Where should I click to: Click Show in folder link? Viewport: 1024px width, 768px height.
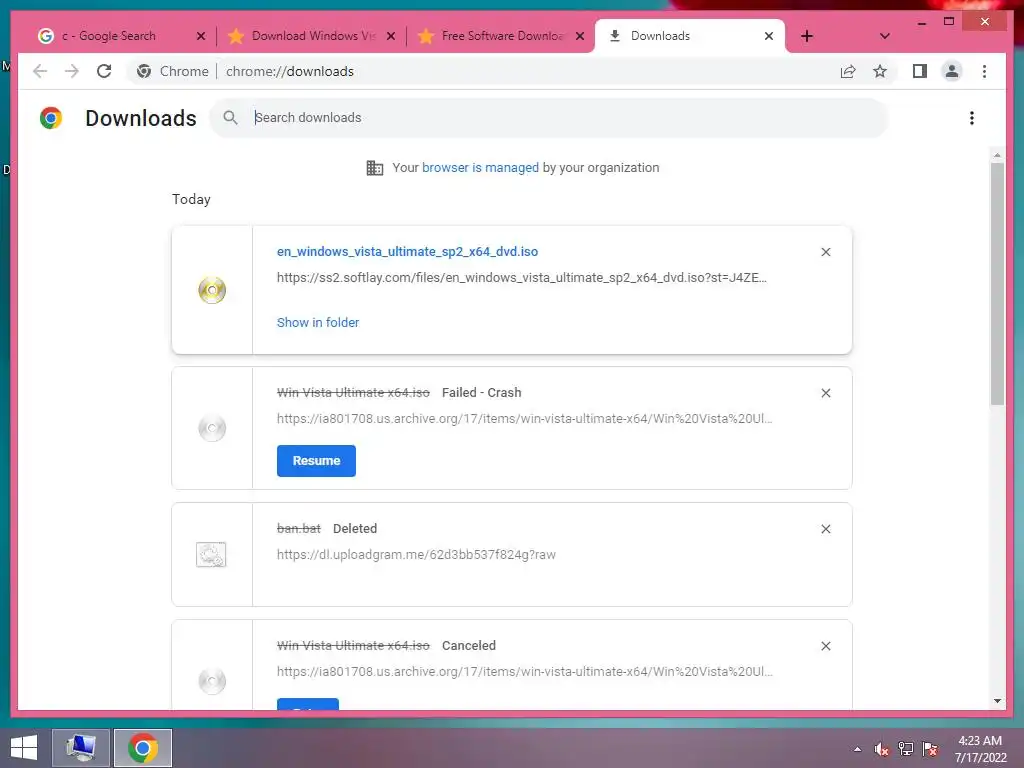318,323
